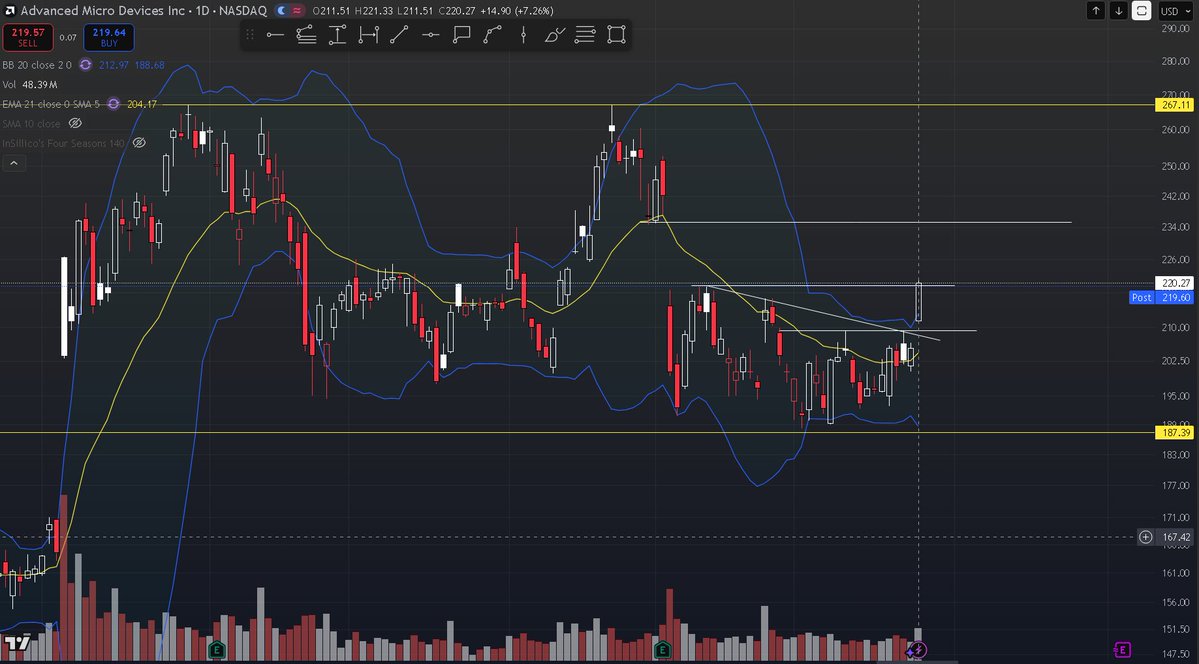Click the 187.39 yellow price label

tap(1175, 432)
